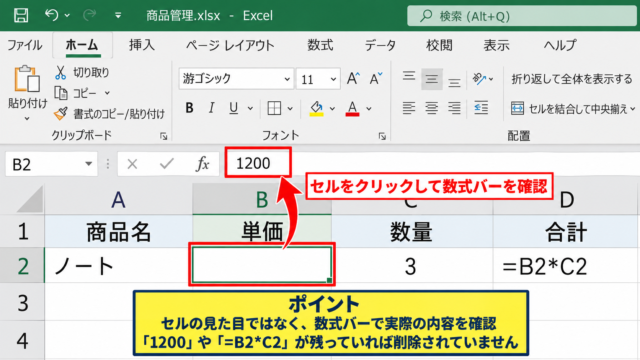Click the fx insert function icon

click(x=202, y=164)
